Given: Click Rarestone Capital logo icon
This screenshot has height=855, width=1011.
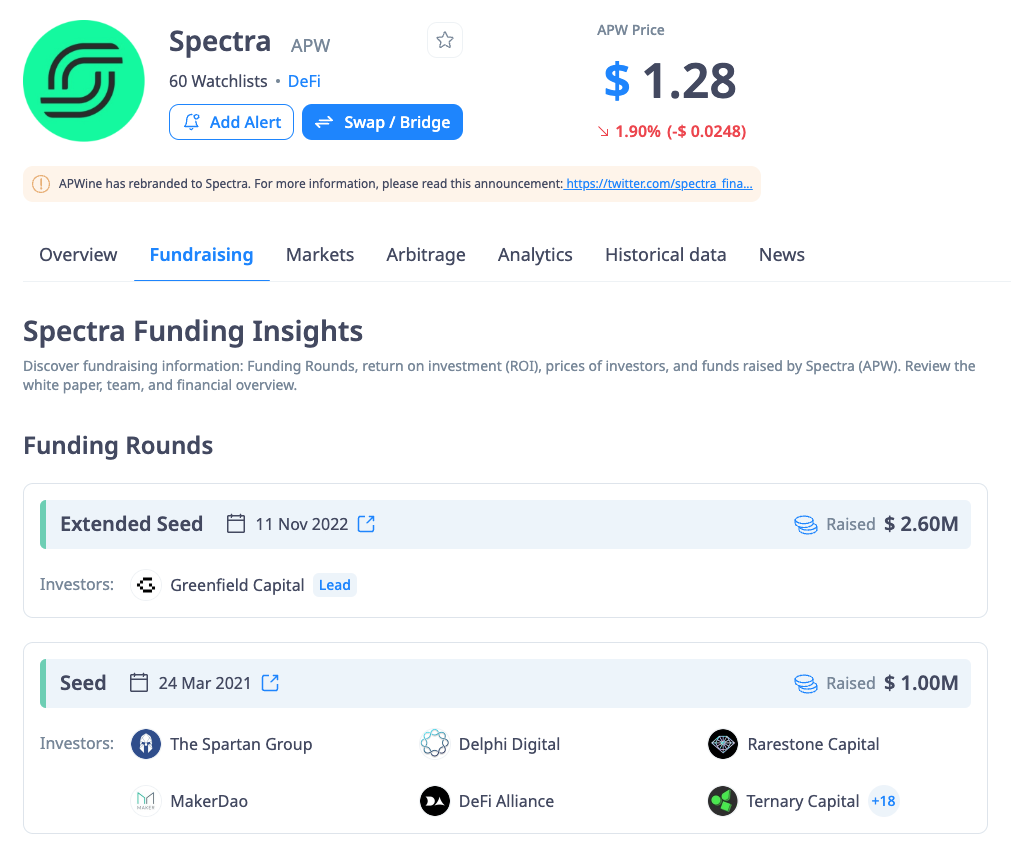Looking at the screenshot, I should pyautogui.click(x=723, y=744).
